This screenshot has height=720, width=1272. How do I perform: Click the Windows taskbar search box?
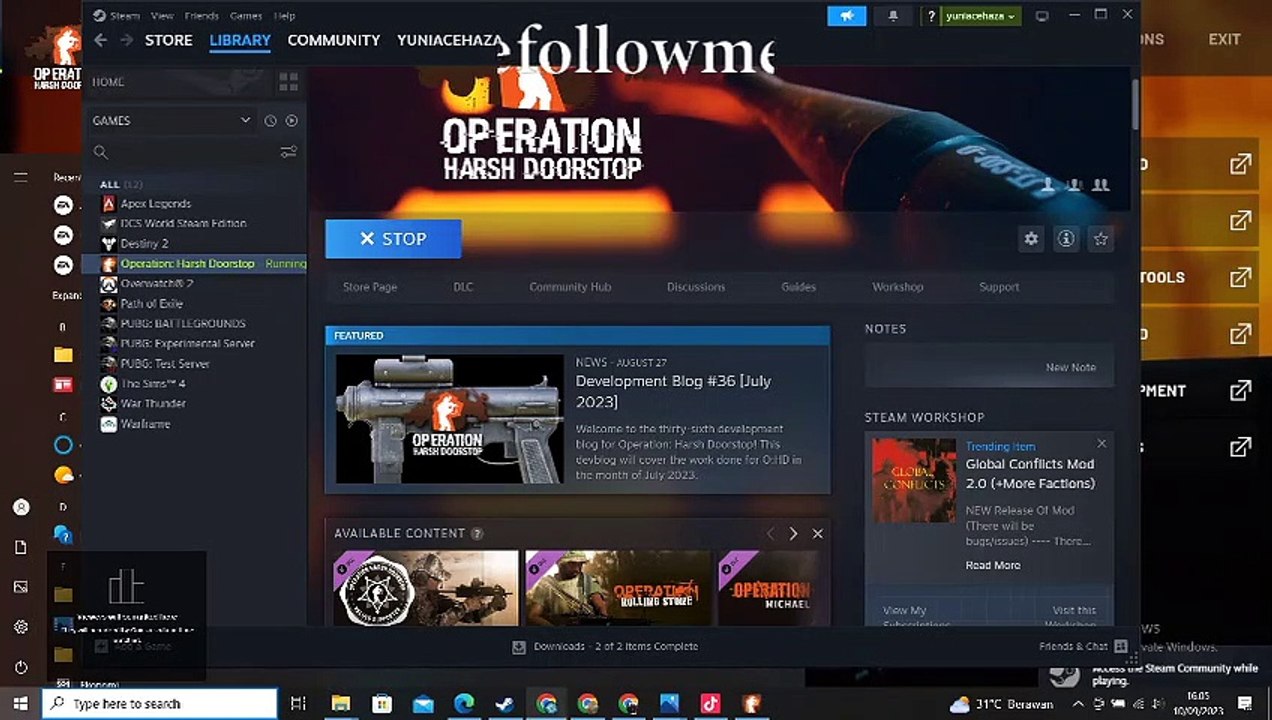159,704
